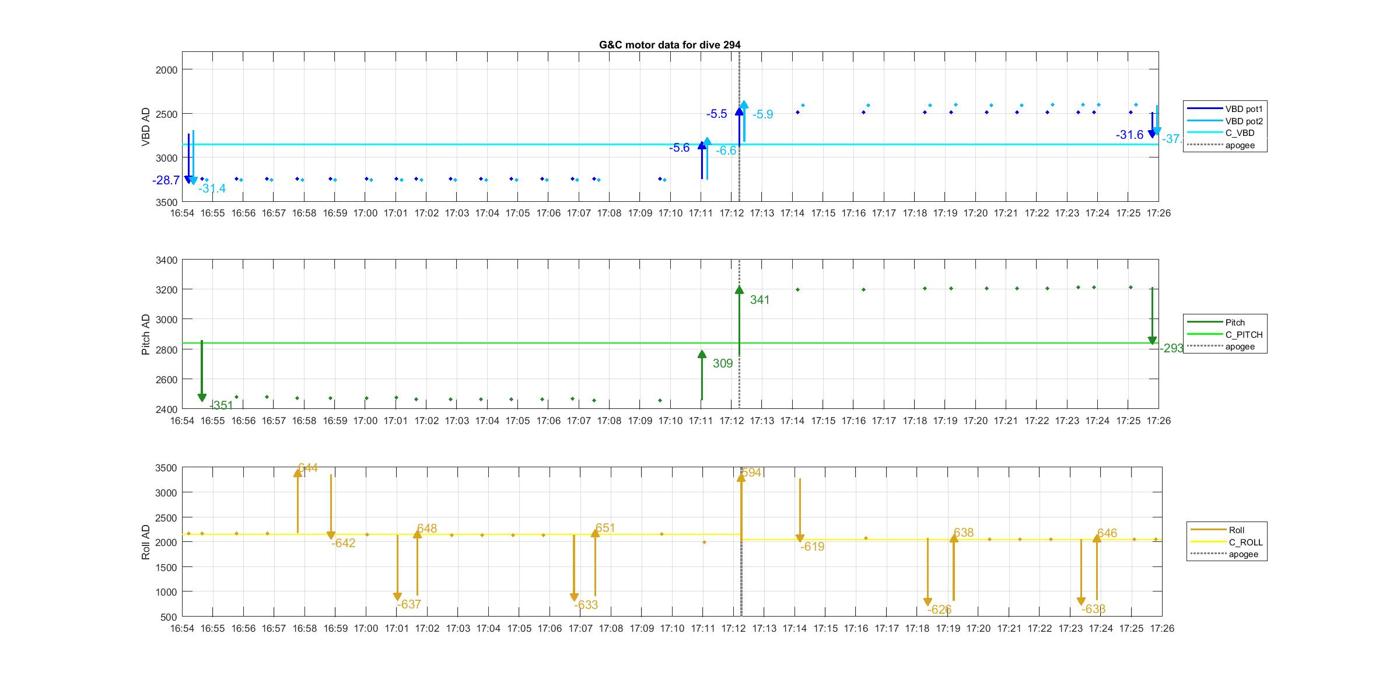
Task: Click the '648' roll data label
Action: pos(427,529)
